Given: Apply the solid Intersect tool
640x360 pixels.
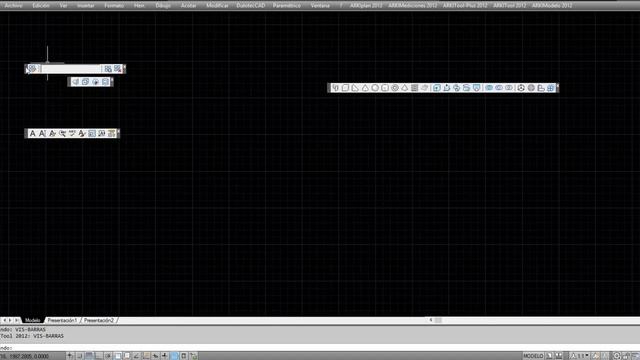Looking at the screenshot, I should coord(509,88).
